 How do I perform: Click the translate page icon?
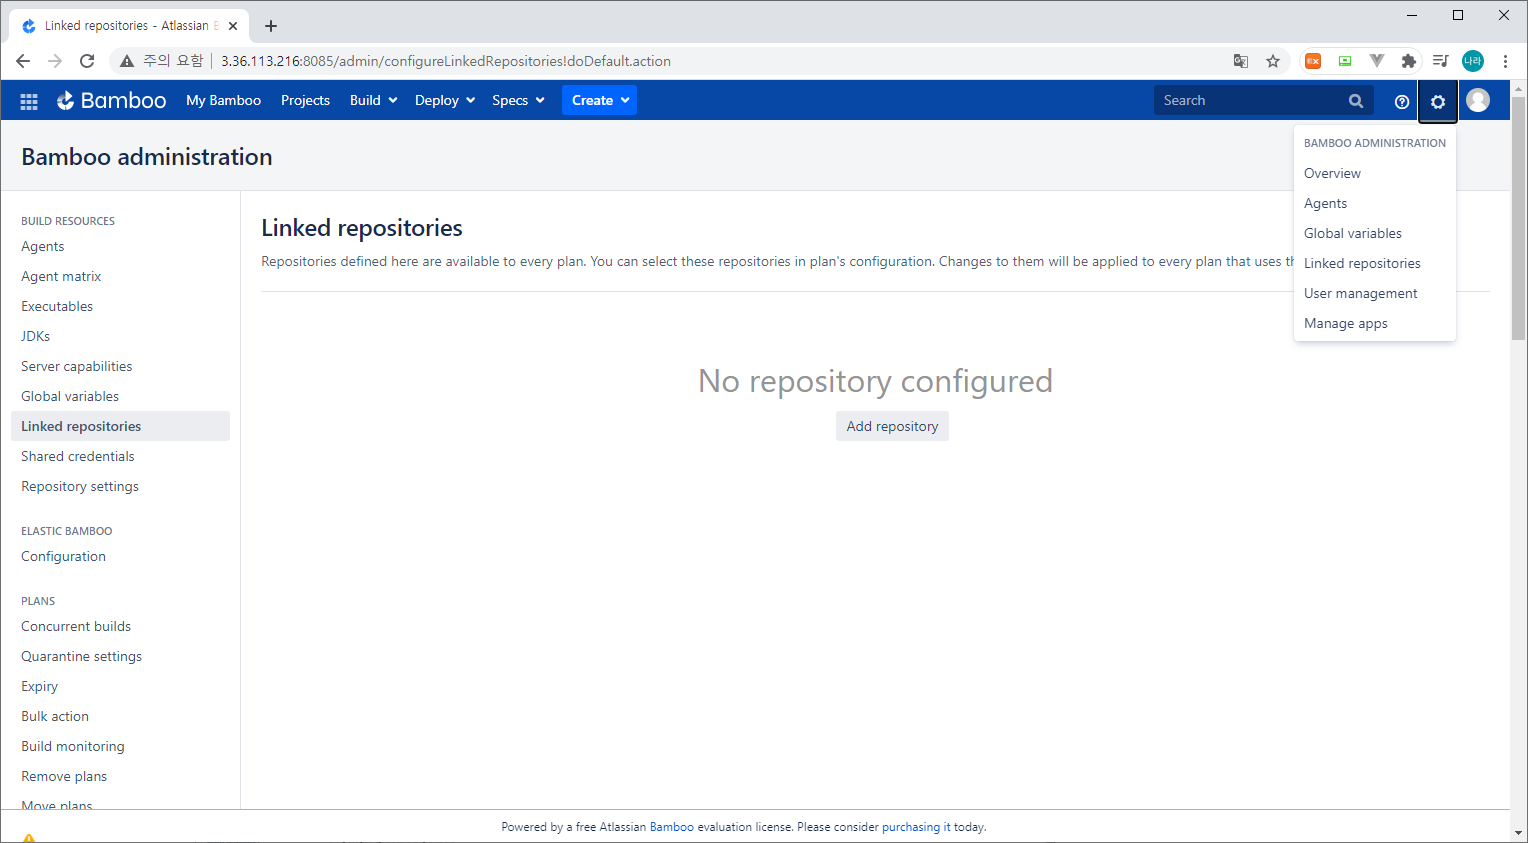1241,61
